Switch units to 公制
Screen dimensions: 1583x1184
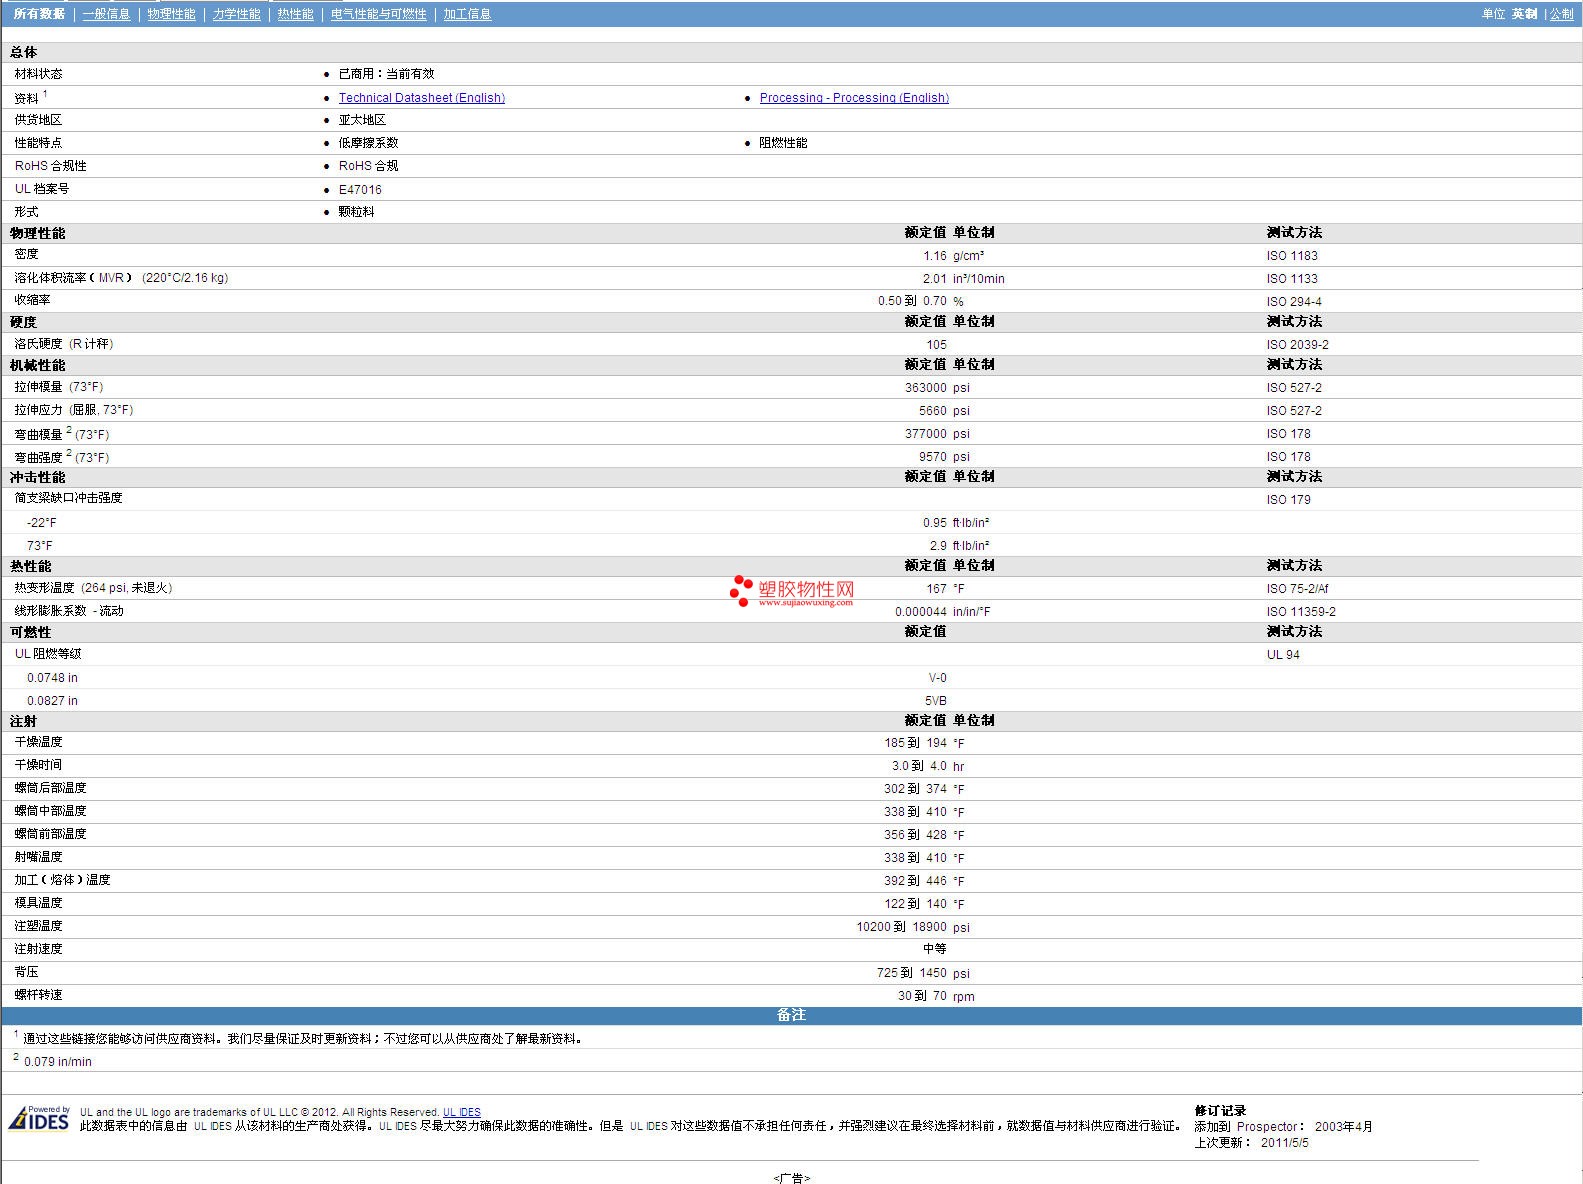(x=1561, y=14)
